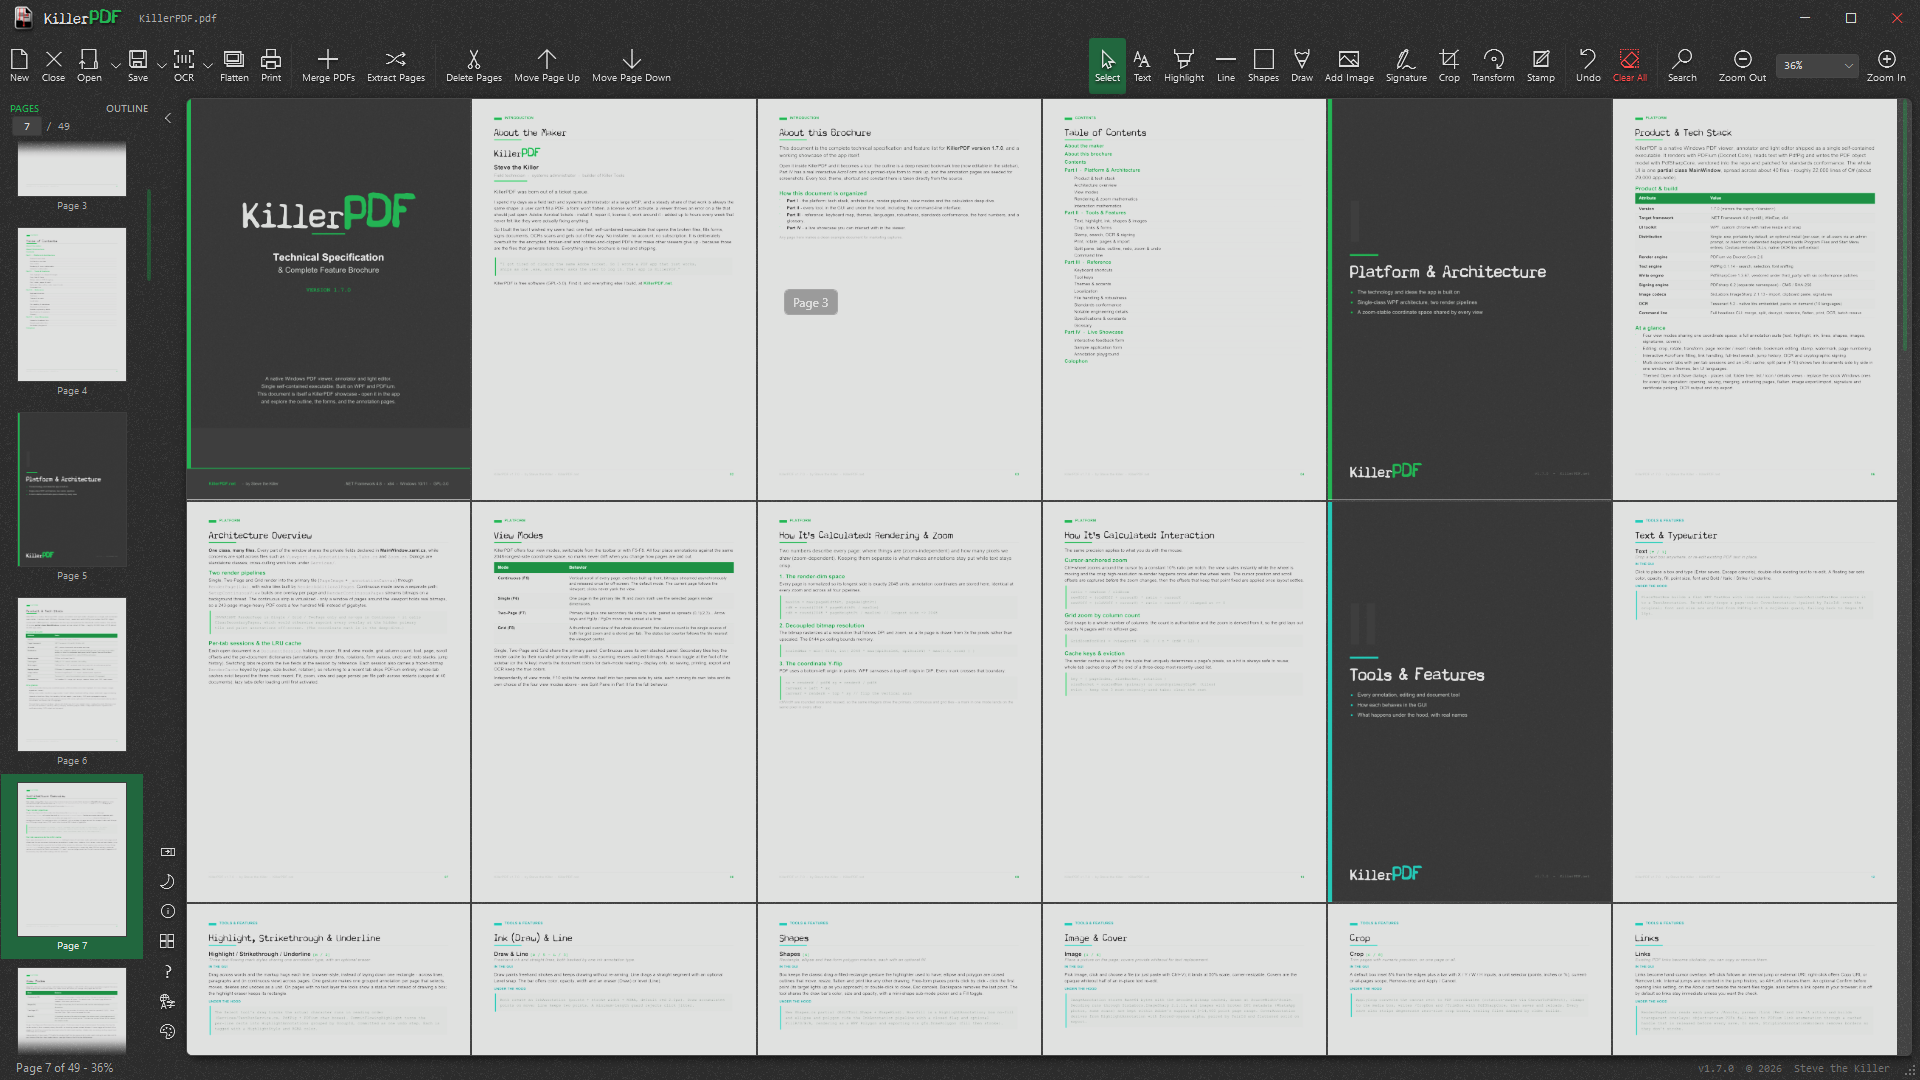Delete selected pages with scissors tool
1920x1080 pixels.
(474, 65)
